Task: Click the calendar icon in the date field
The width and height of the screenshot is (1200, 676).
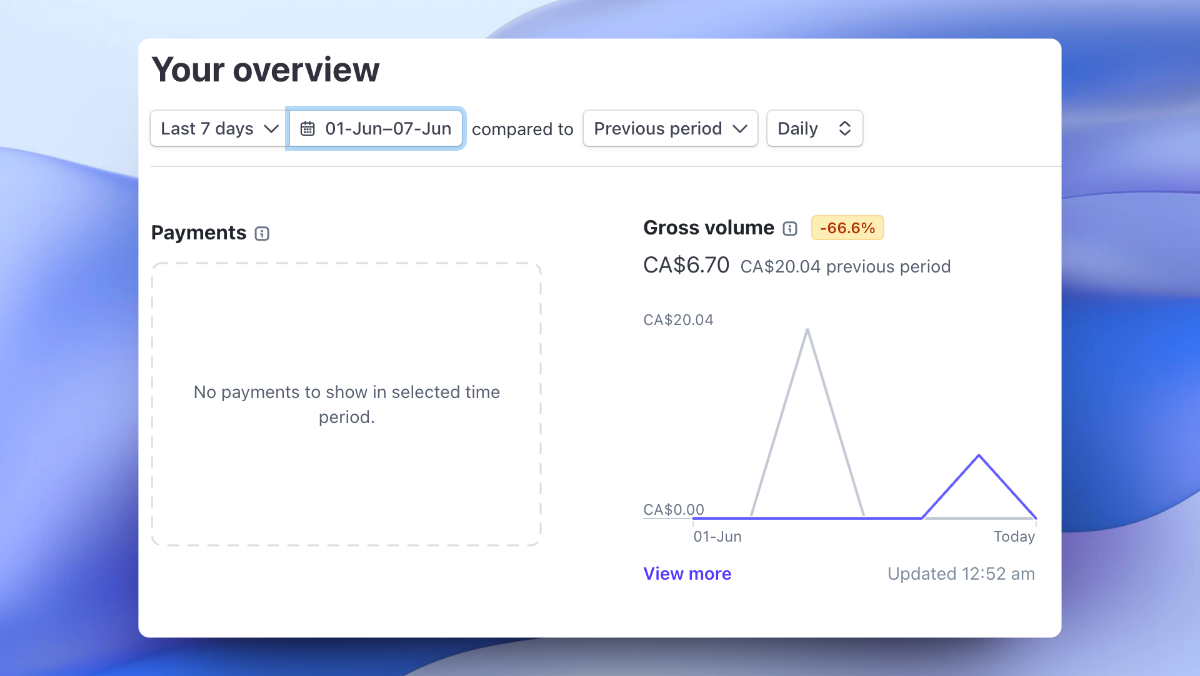Action: 307,128
